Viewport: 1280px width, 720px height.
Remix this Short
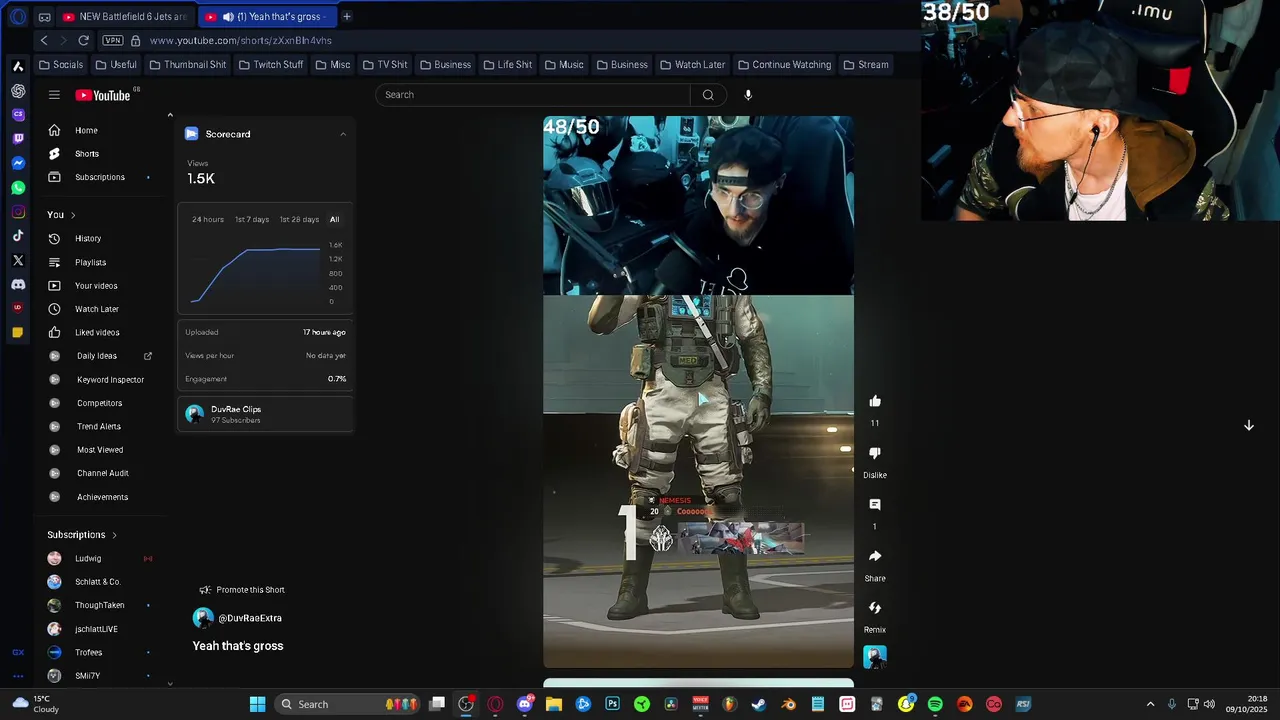(x=875, y=608)
